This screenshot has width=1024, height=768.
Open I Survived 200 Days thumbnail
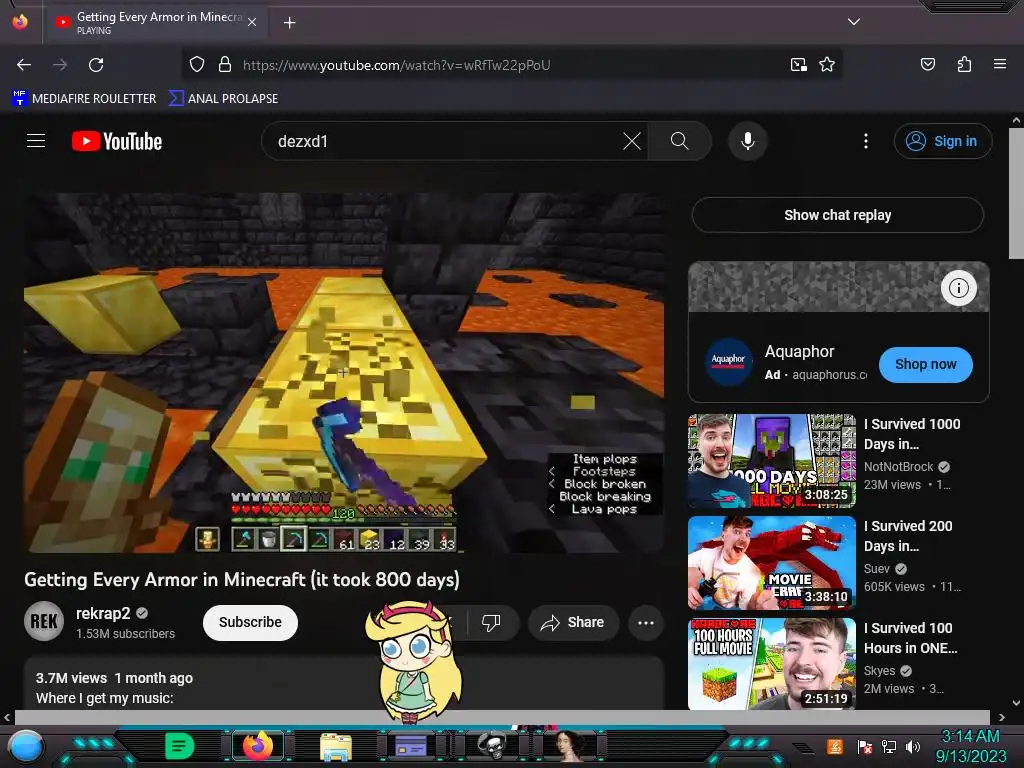772,563
